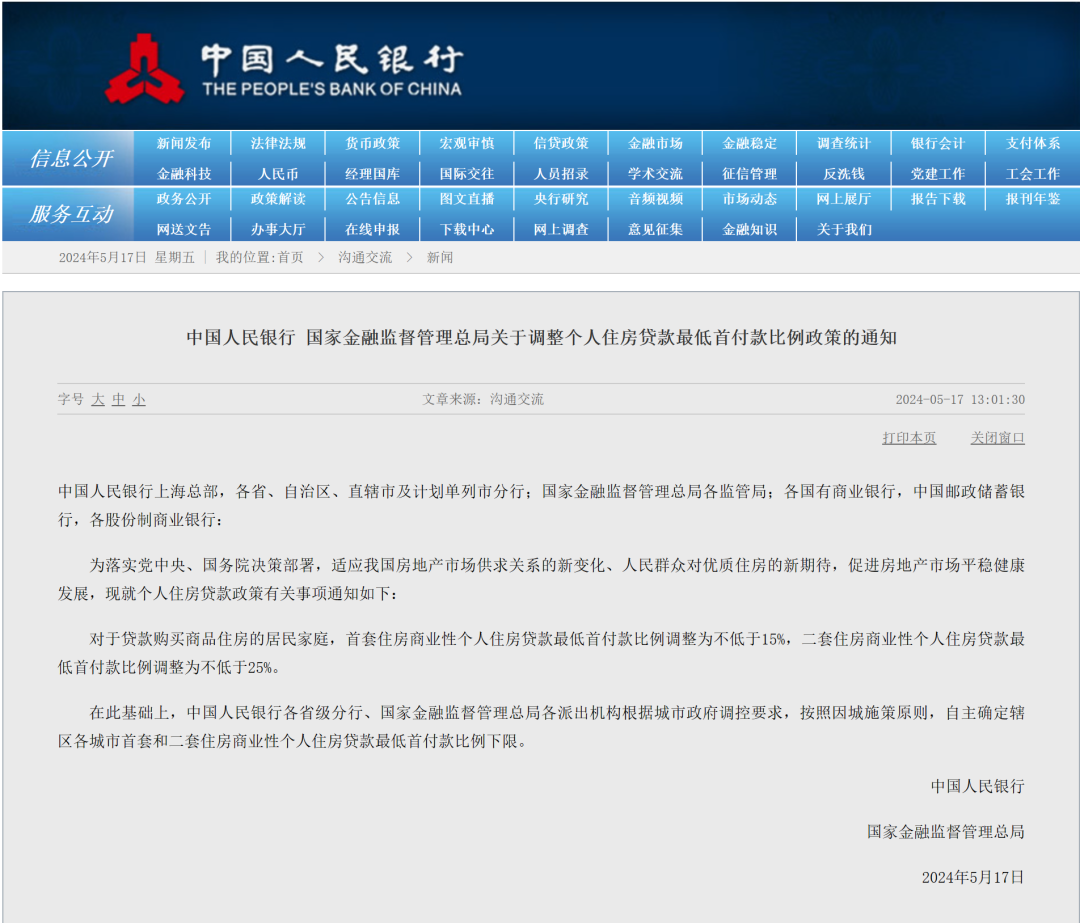1080x923 pixels.
Task: Click the 文章来源：沟通交流 text
Action: coord(483,400)
